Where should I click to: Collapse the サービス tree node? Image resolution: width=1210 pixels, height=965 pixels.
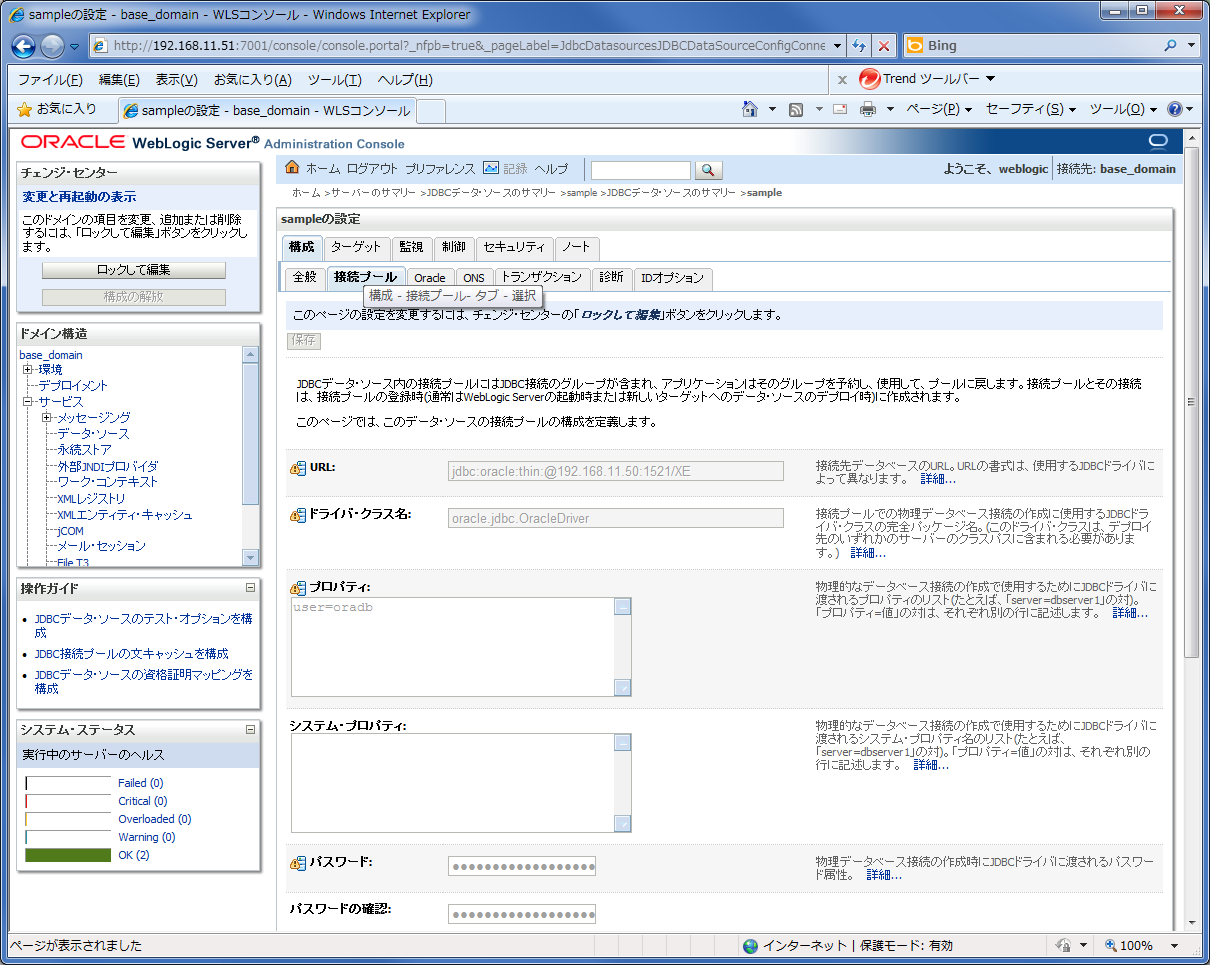pos(29,402)
